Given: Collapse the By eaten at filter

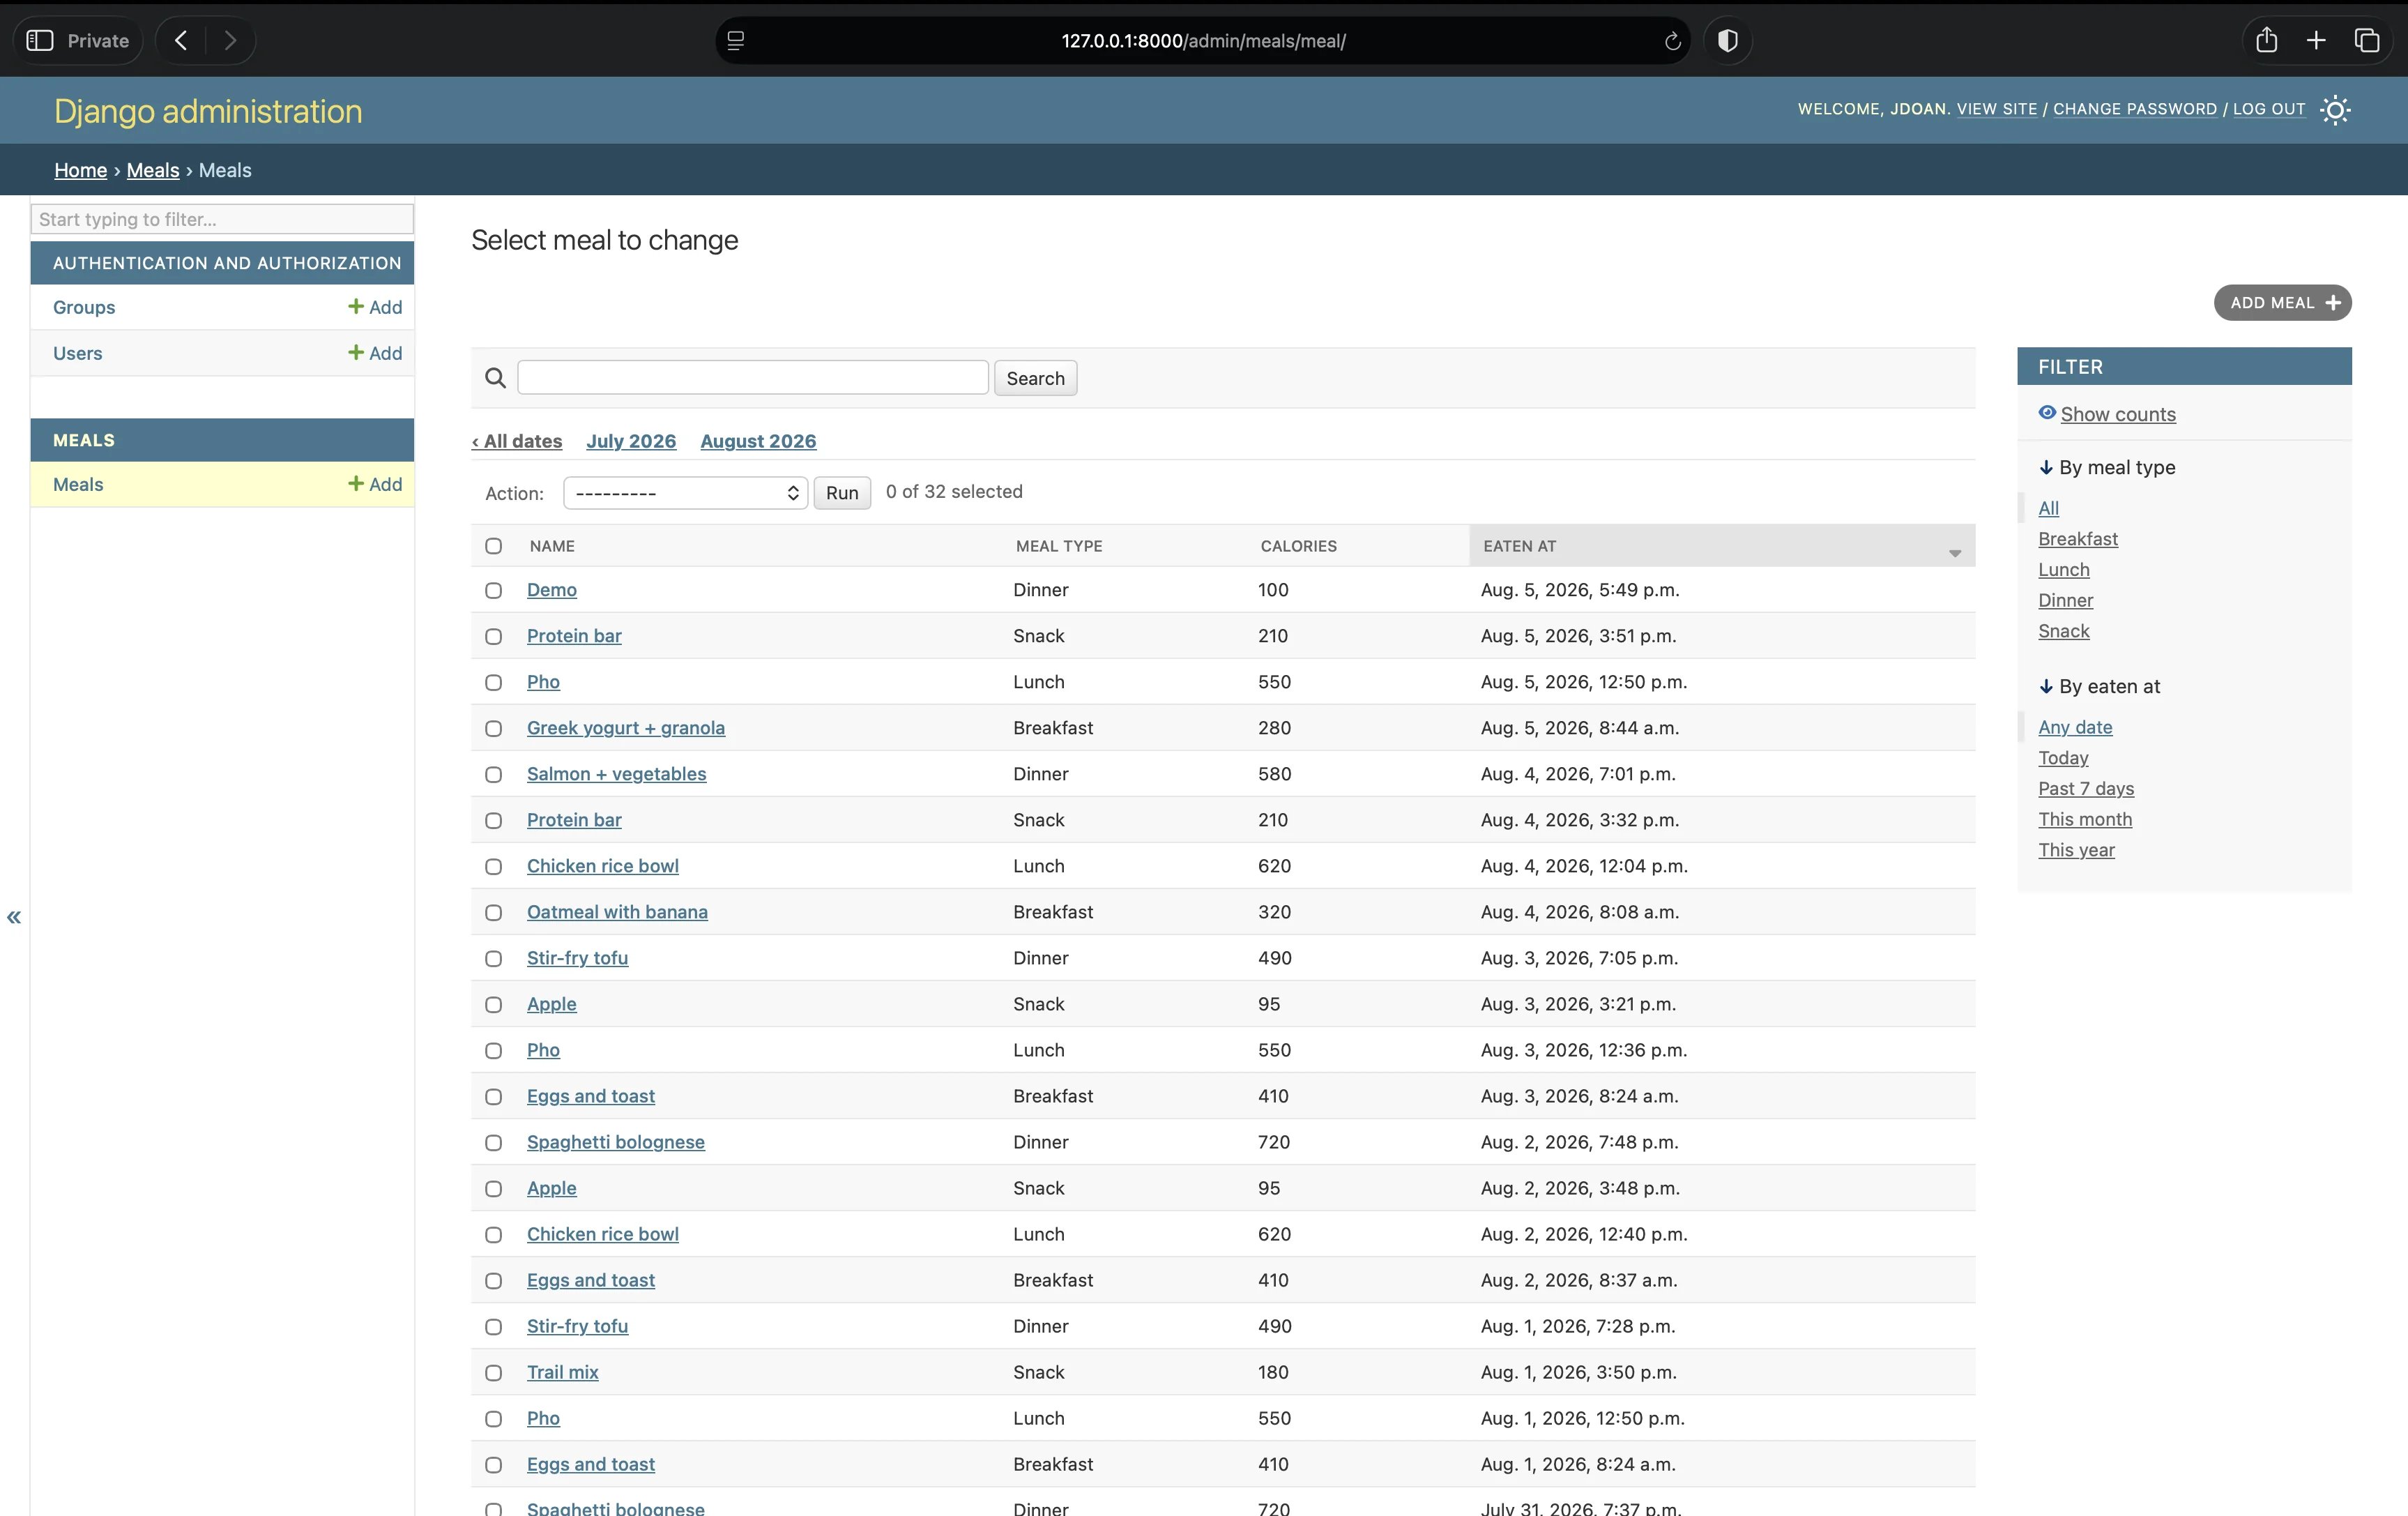Looking at the screenshot, I should [x=2099, y=686].
